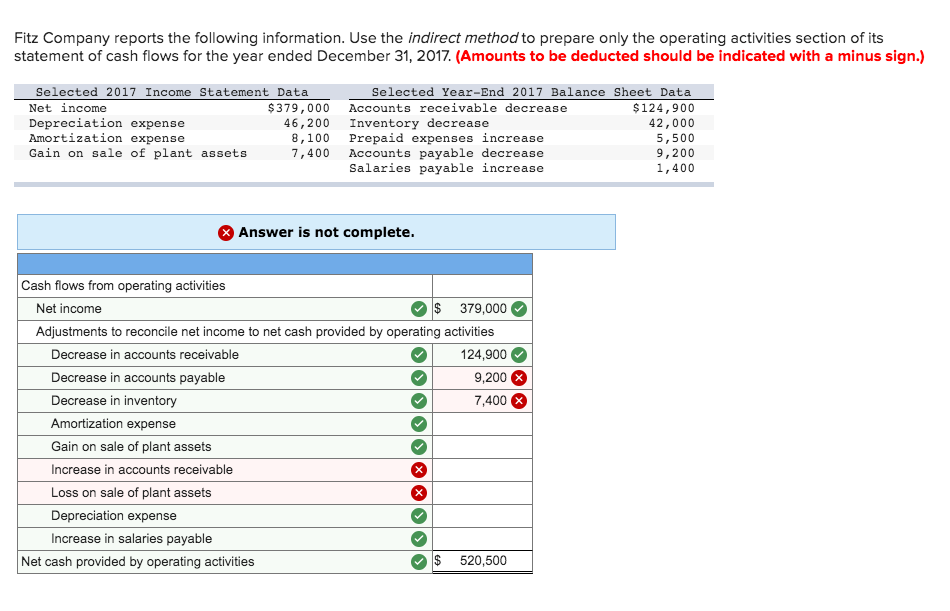Select the Gain on sale amount cell
Image resolution: width=950 pixels, height=611 pixels.
pyautogui.click(x=480, y=446)
